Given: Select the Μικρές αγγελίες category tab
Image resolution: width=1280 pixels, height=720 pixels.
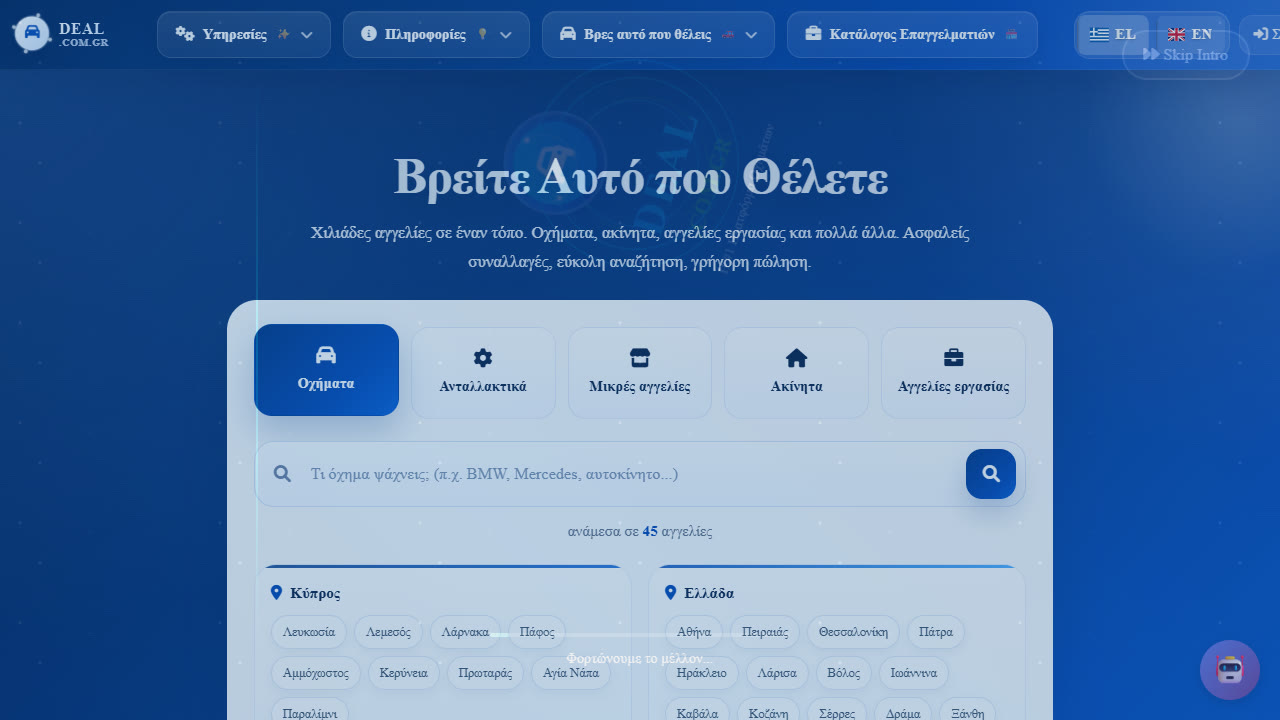Looking at the screenshot, I should (640, 373).
